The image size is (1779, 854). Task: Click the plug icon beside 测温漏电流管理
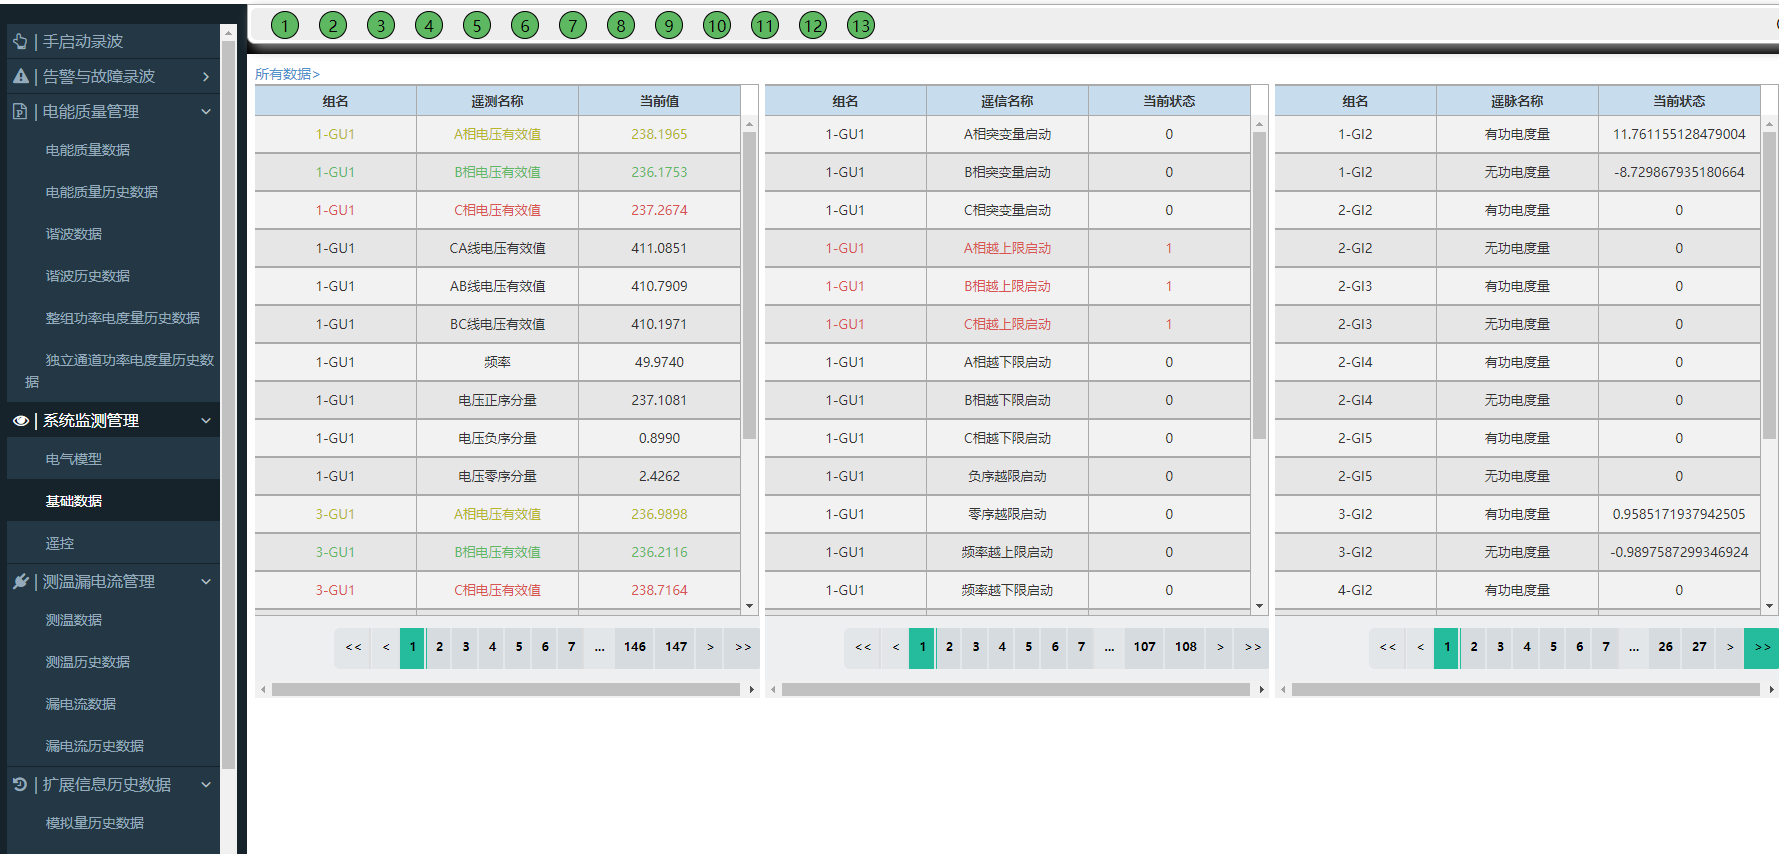(20, 581)
